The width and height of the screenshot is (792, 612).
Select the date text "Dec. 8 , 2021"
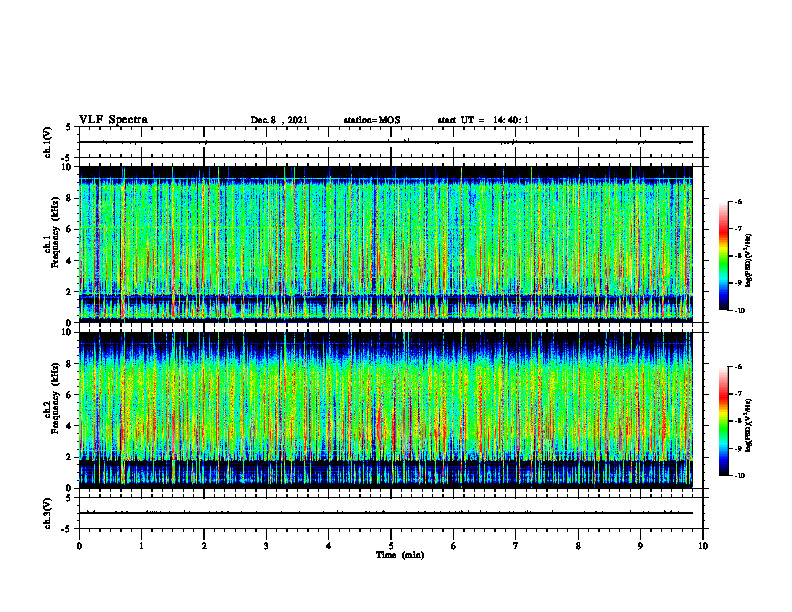(279, 120)
